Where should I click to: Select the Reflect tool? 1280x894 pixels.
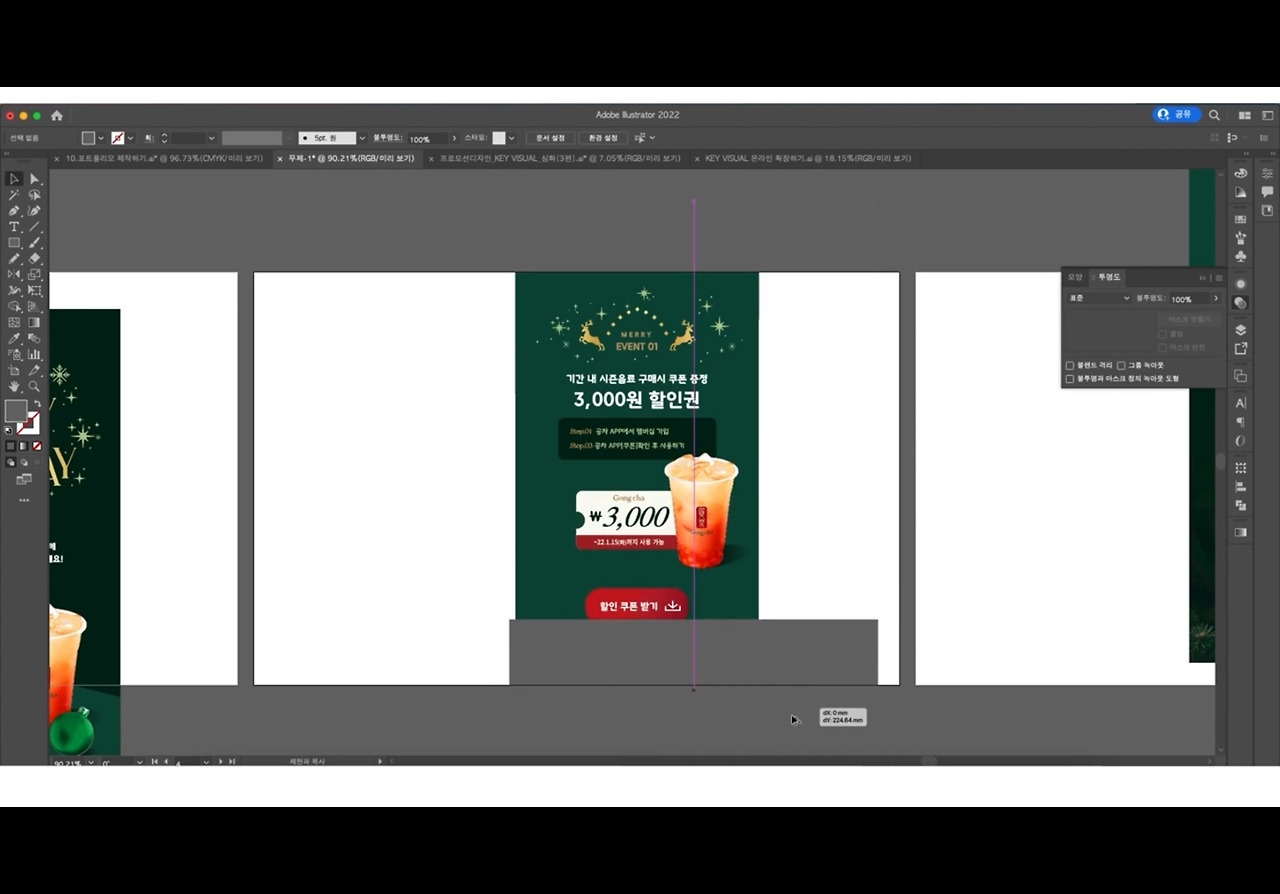(x=14, y=275)
